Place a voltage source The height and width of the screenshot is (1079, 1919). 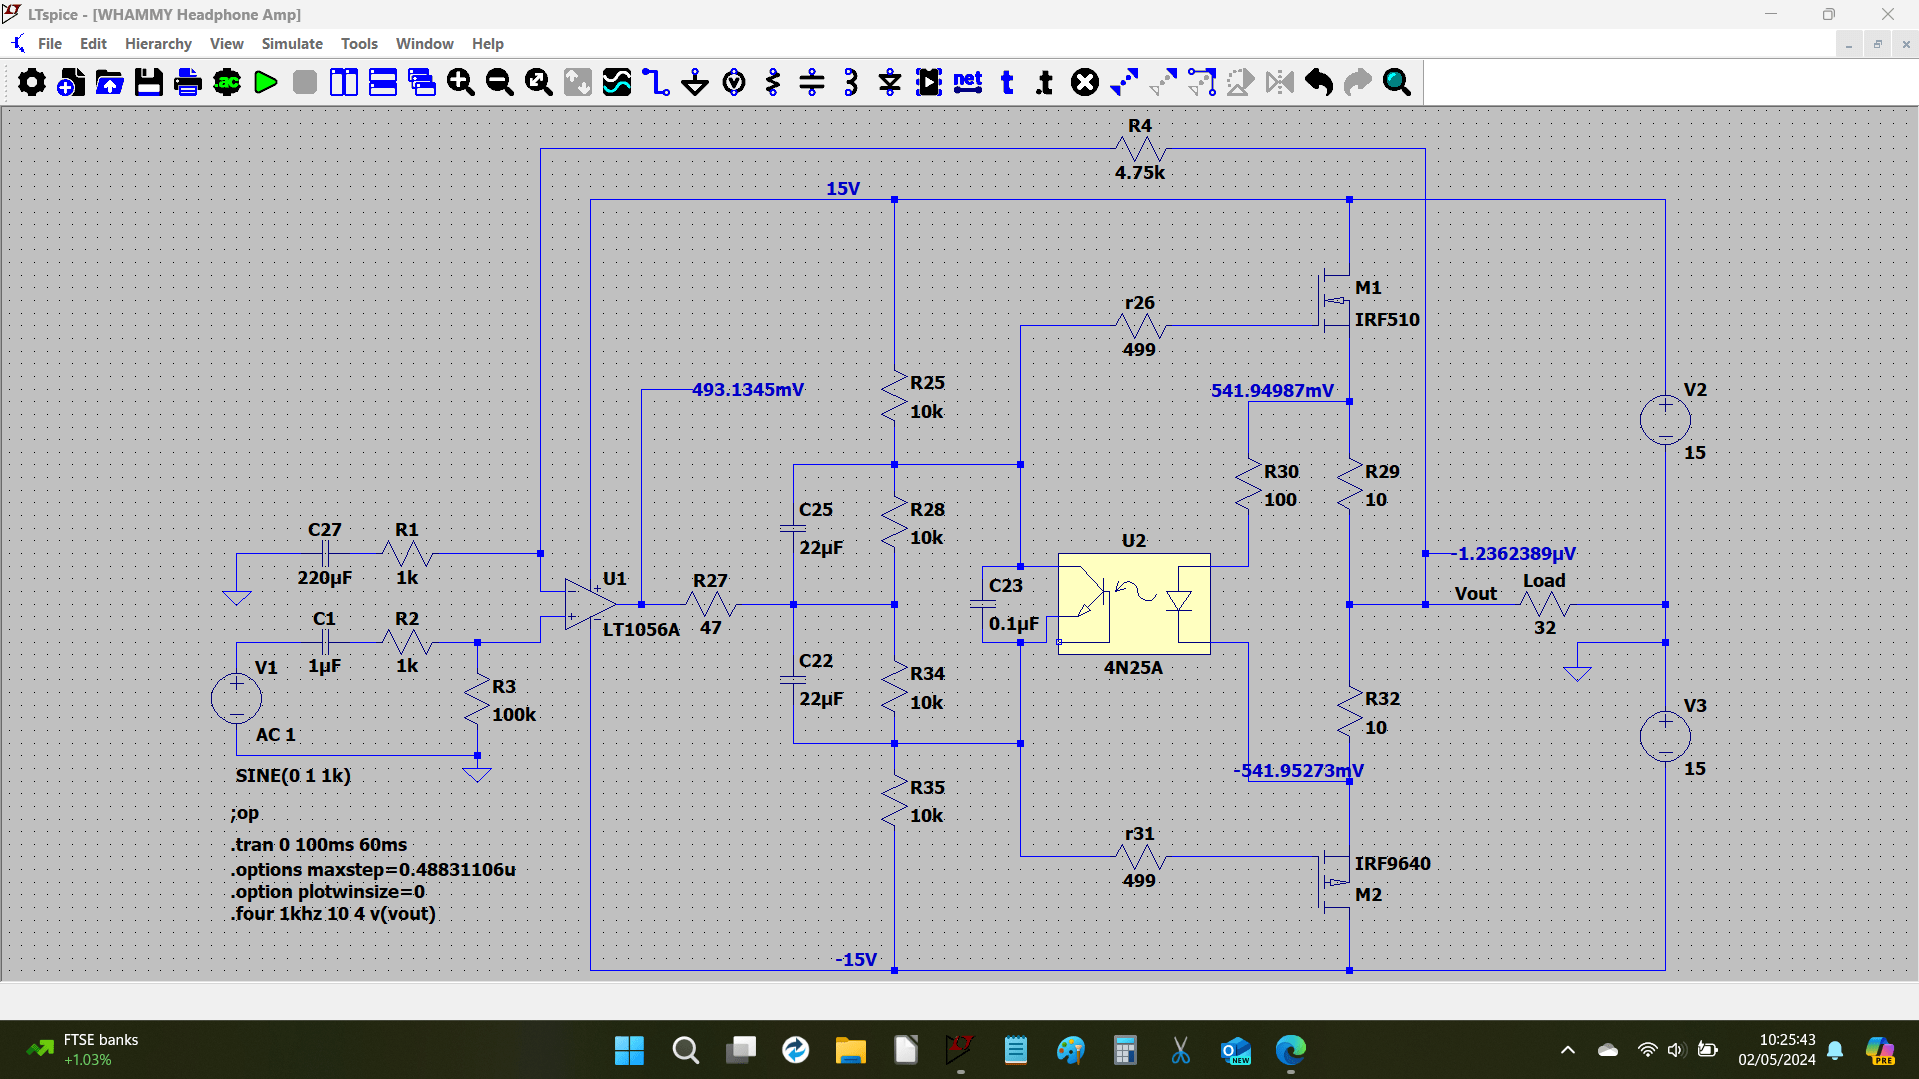(734, 82)
